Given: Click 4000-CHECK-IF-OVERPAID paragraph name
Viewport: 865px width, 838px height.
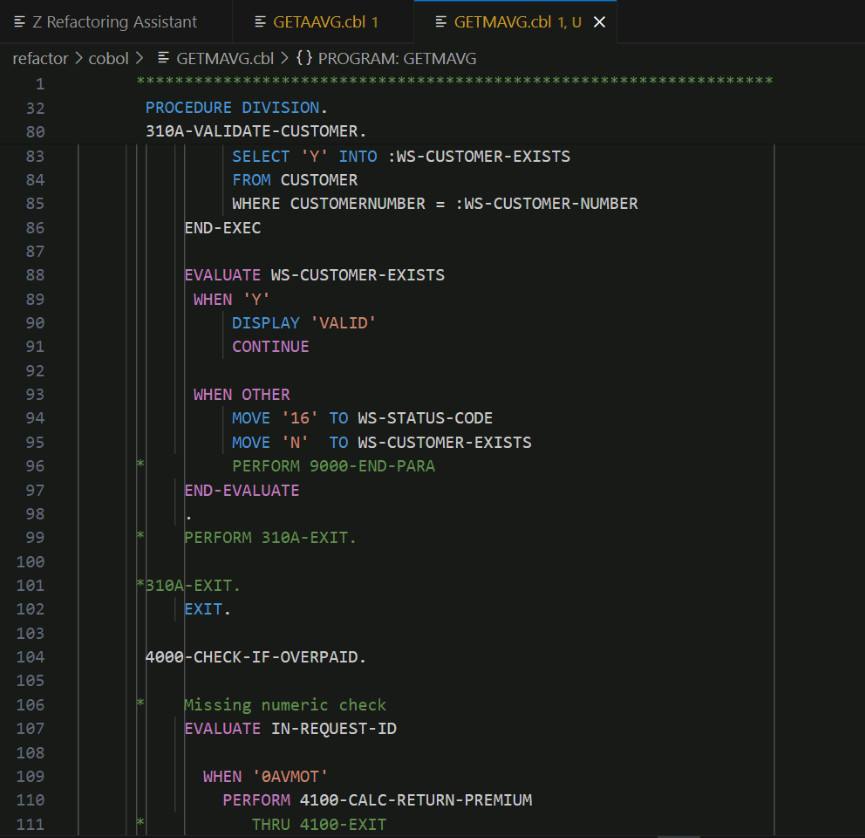Looking at the screenshot, I should tap(255, 657).
